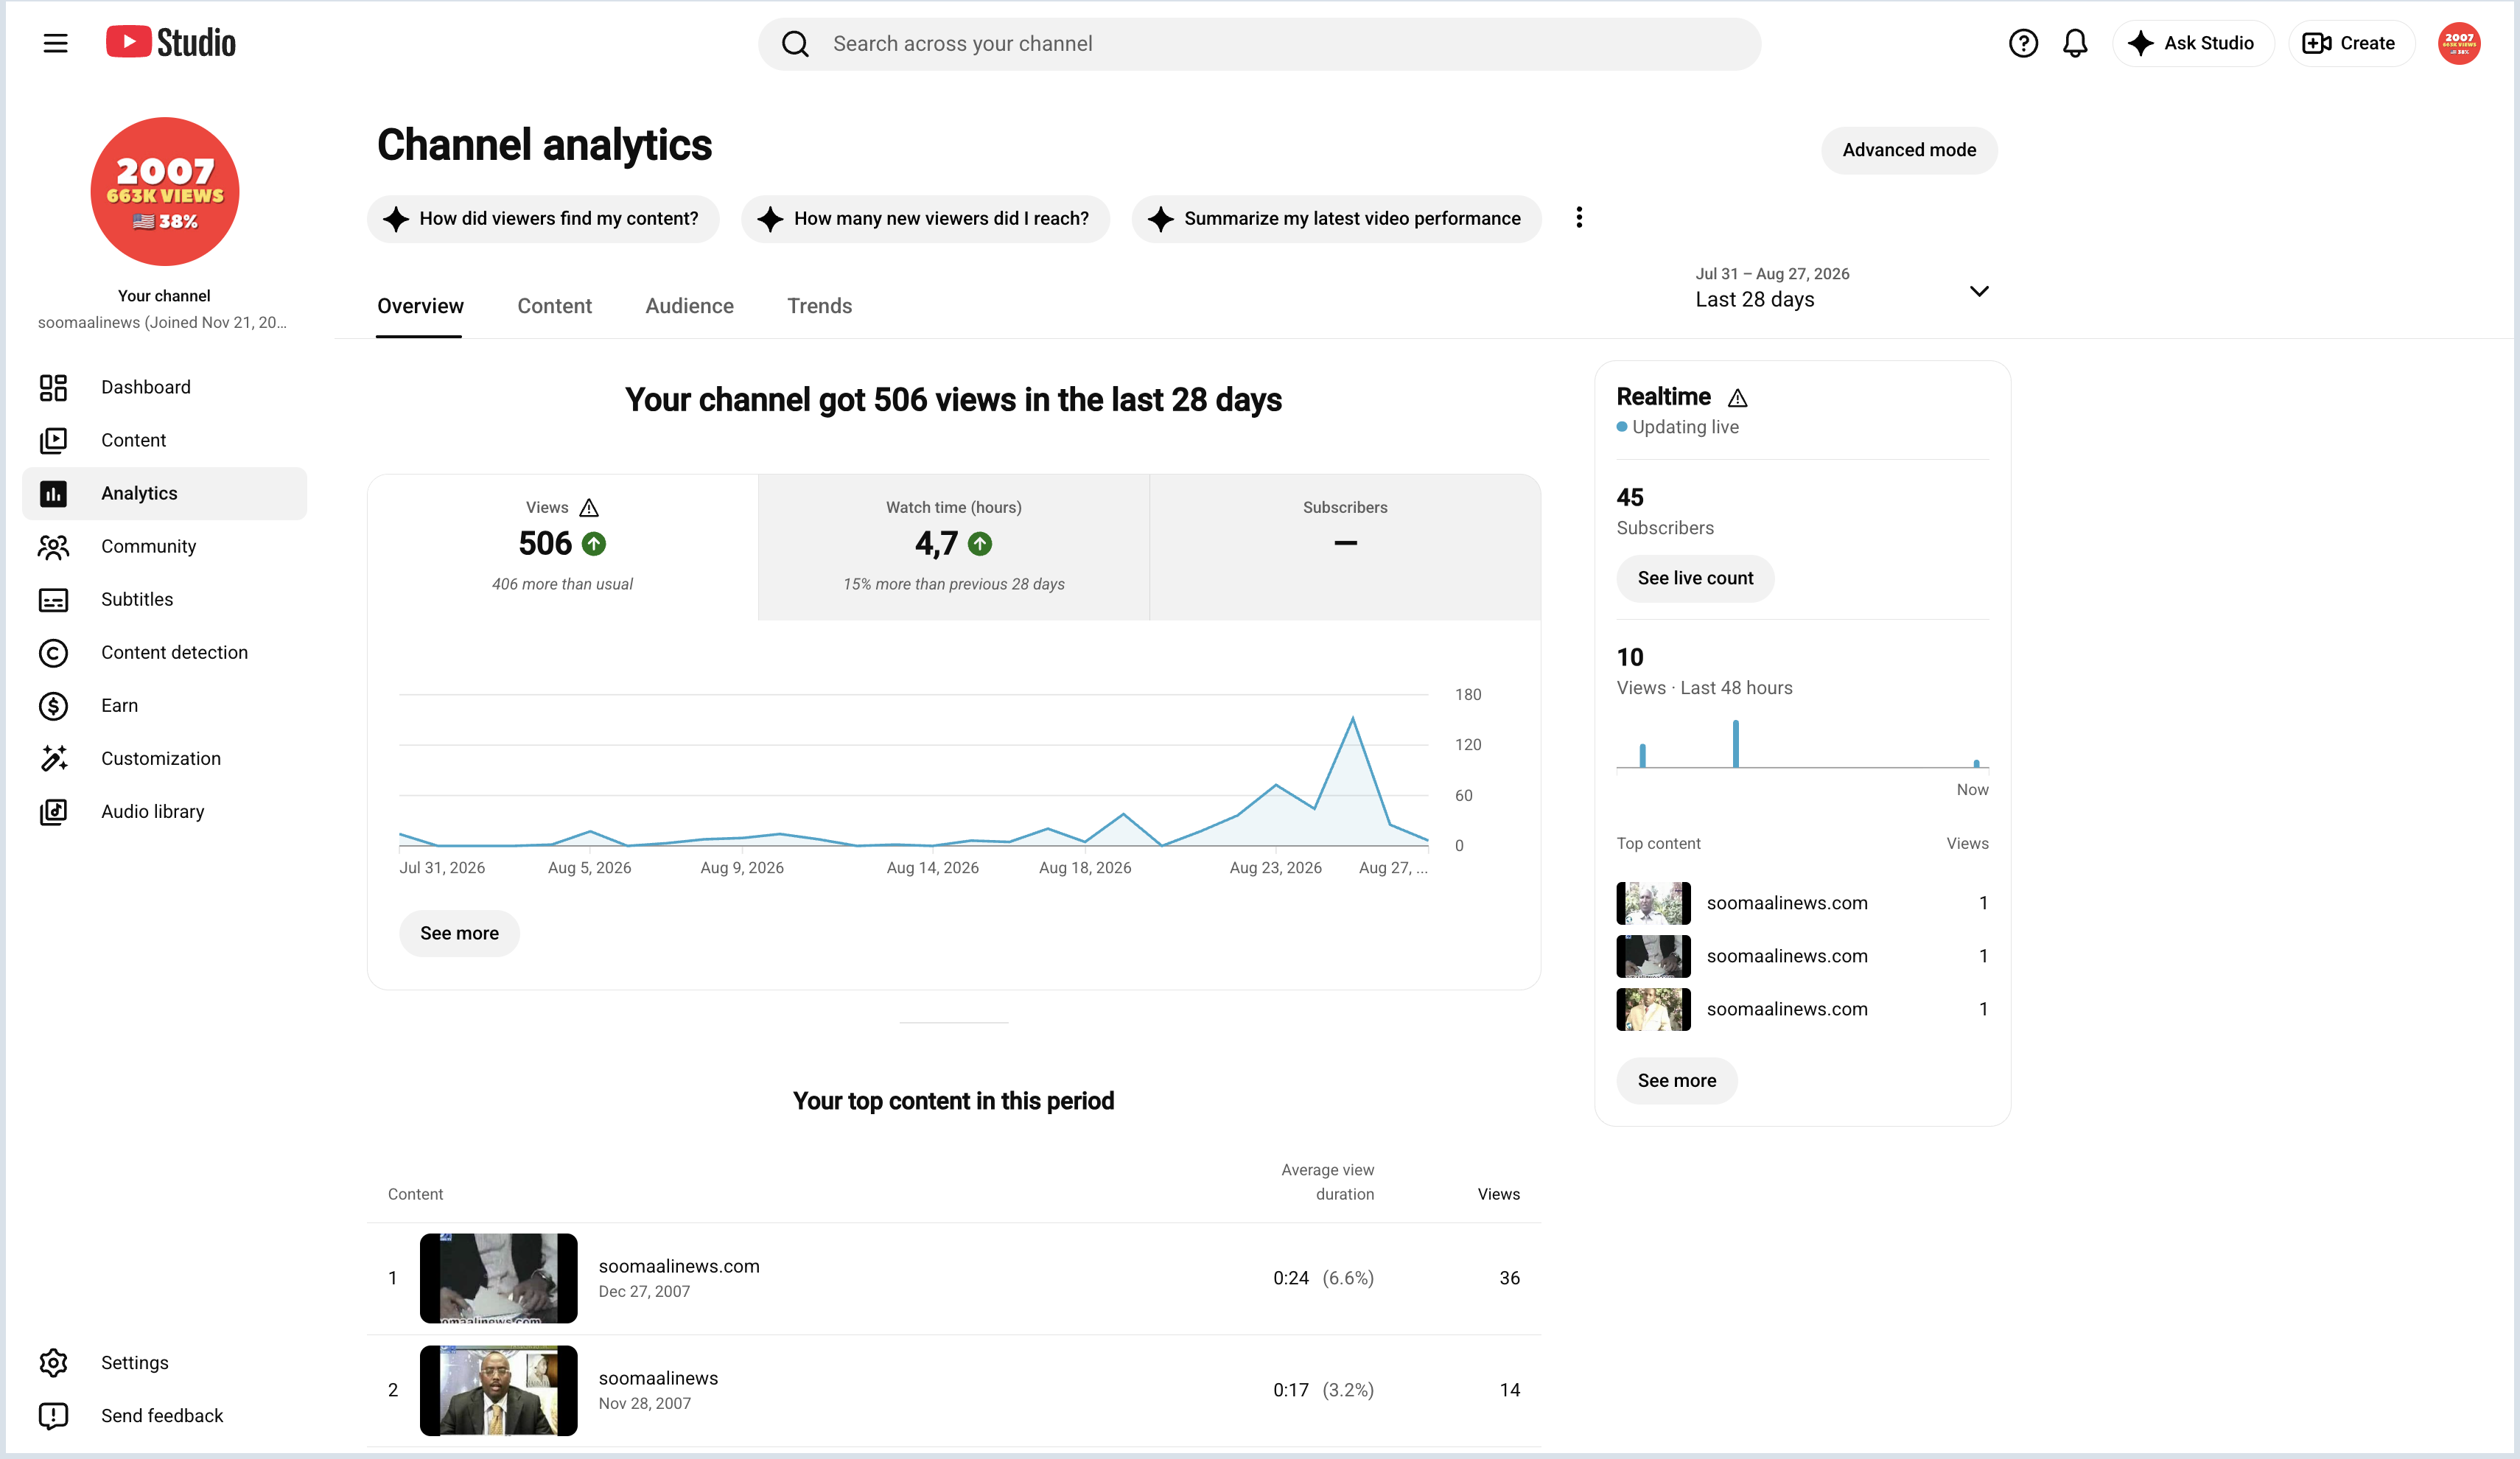Click the YouTube Studio logo
Viewport: 2520px width, 1459px height.
pyautogui.click(x=171, y=43)
